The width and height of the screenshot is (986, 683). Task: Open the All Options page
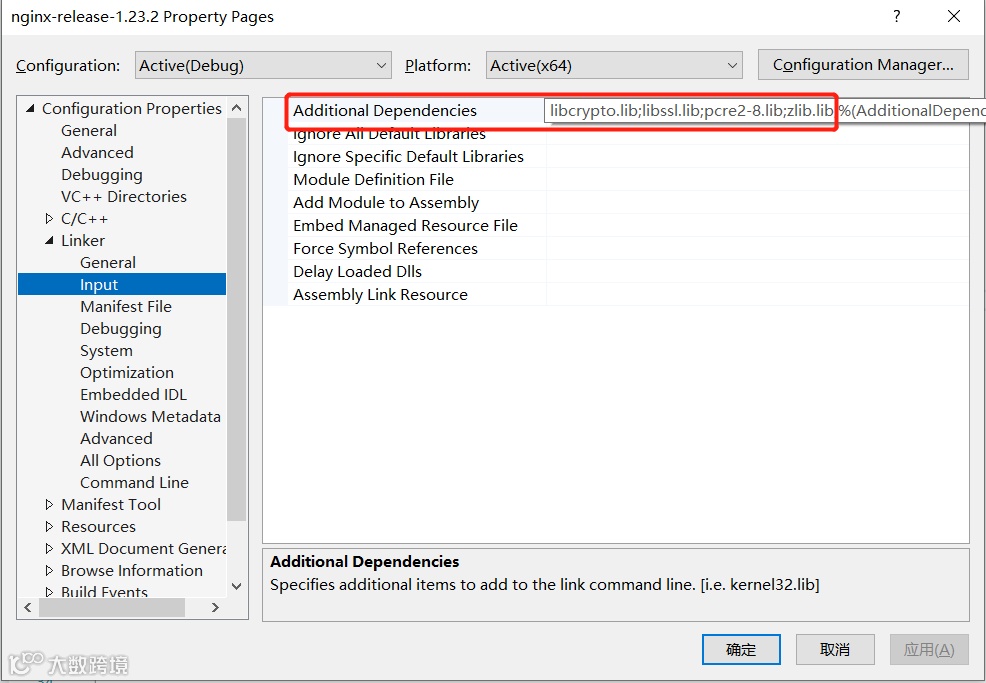pyautogui.click(x=120, y=460)
